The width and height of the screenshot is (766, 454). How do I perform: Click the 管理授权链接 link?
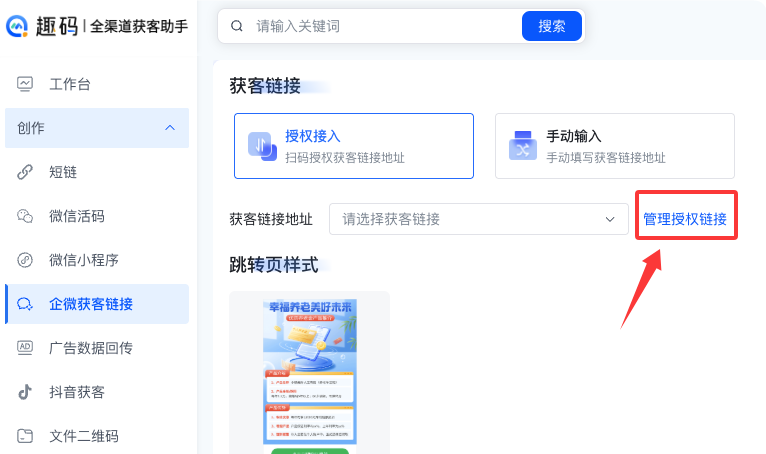coord(685,219)
